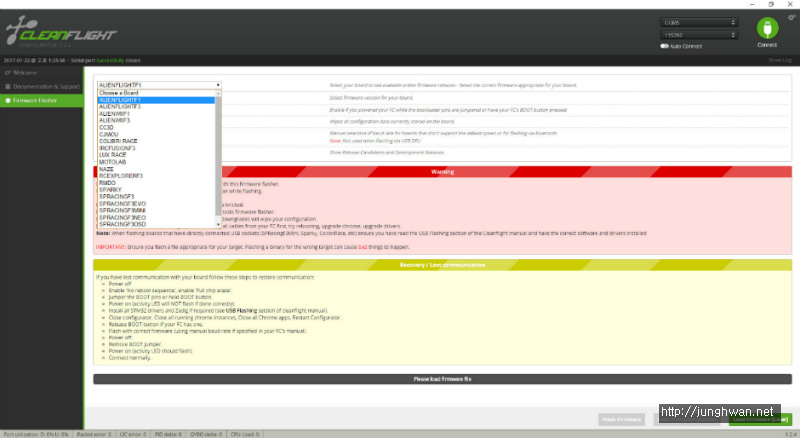
Task: Open the 115200 baud rate dropdown
Action: 698,35
